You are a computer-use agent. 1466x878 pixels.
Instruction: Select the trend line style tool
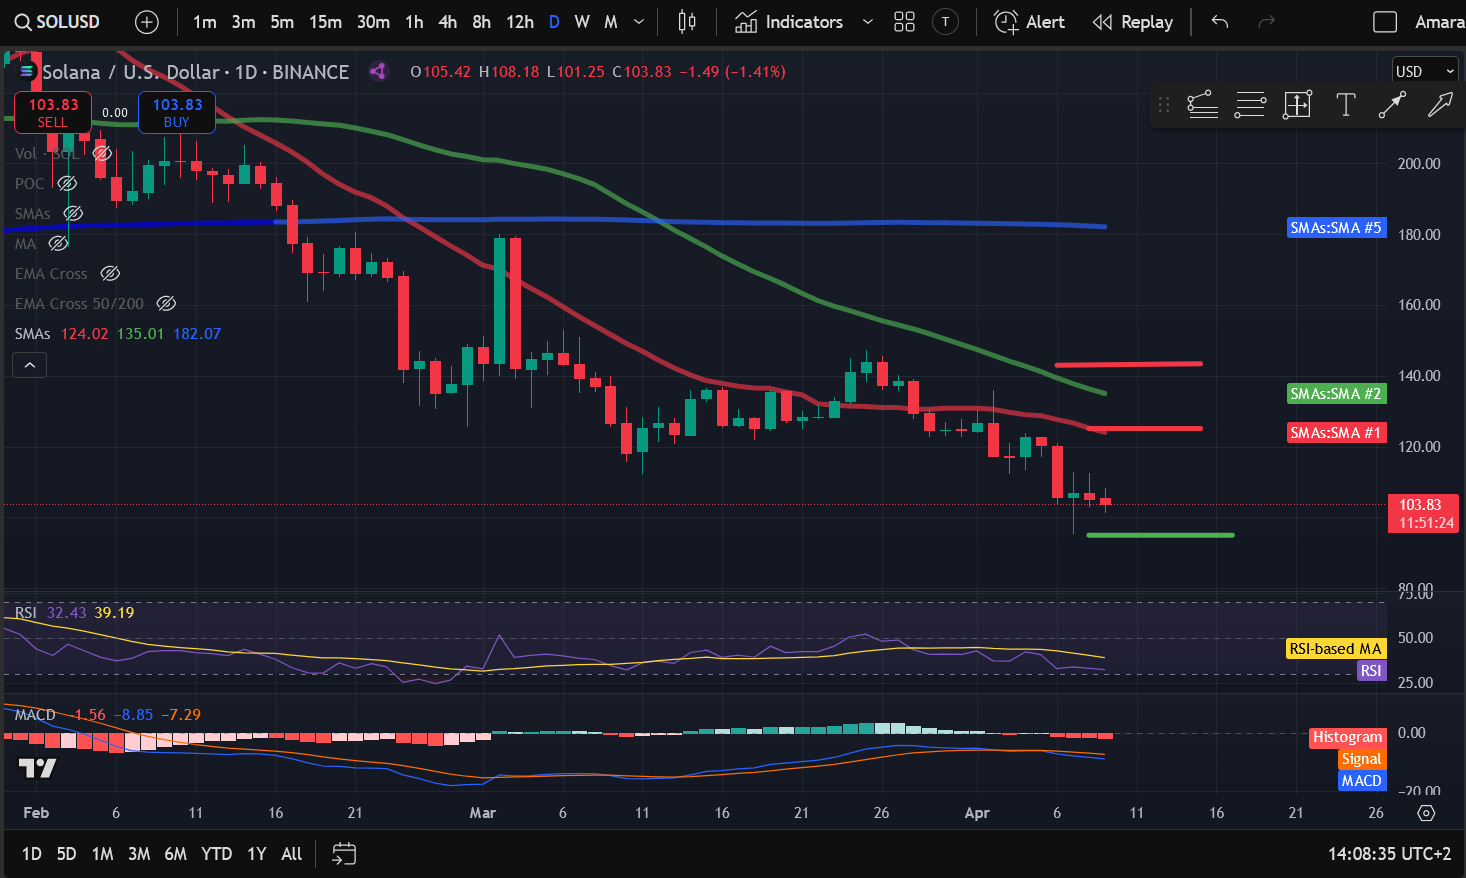1202,104
